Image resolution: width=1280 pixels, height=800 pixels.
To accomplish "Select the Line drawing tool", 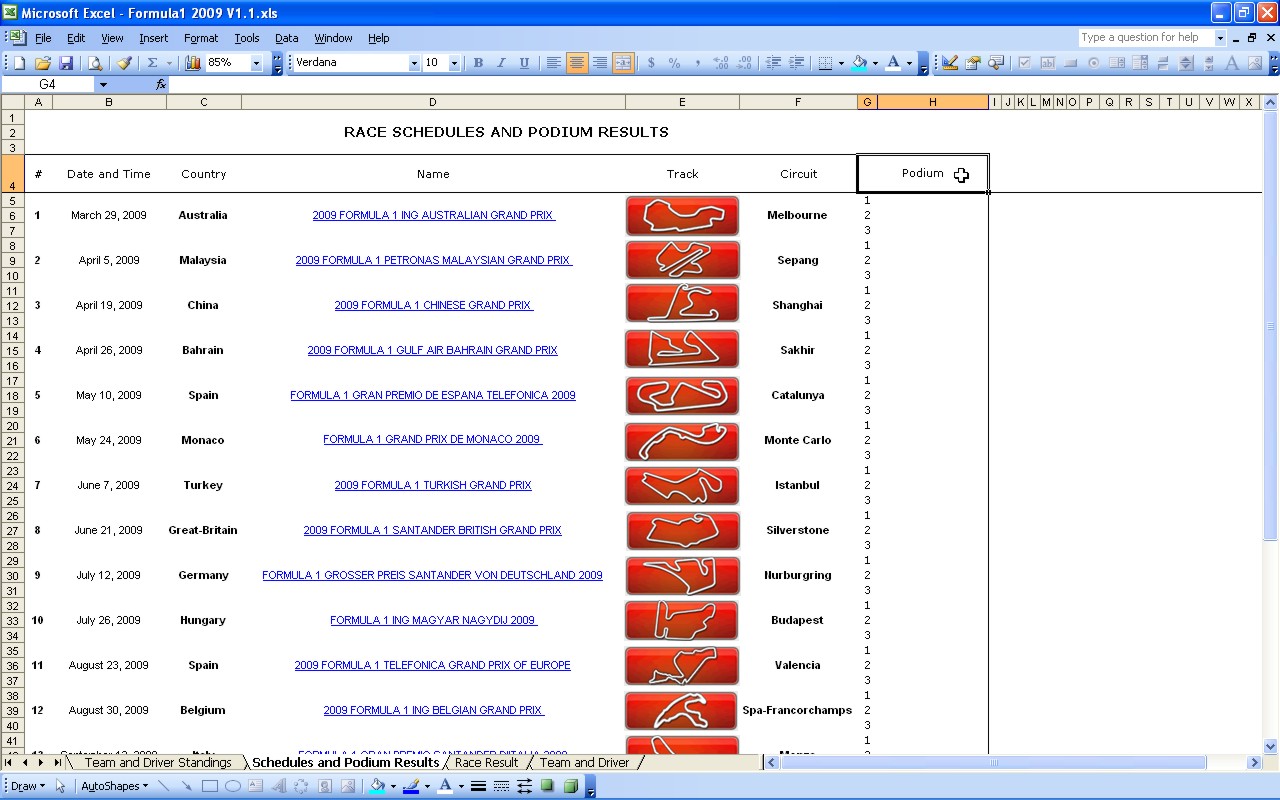I will pos(164,786).
